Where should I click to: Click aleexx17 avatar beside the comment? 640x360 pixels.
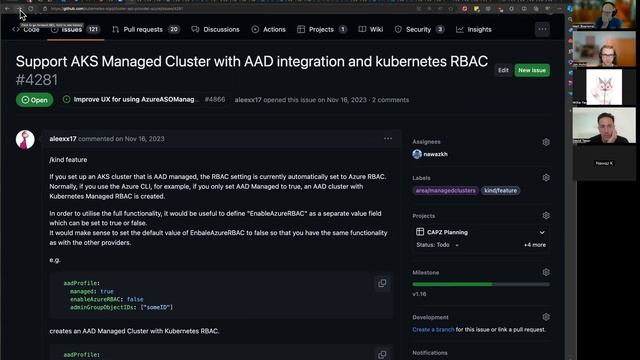(25, 140)
